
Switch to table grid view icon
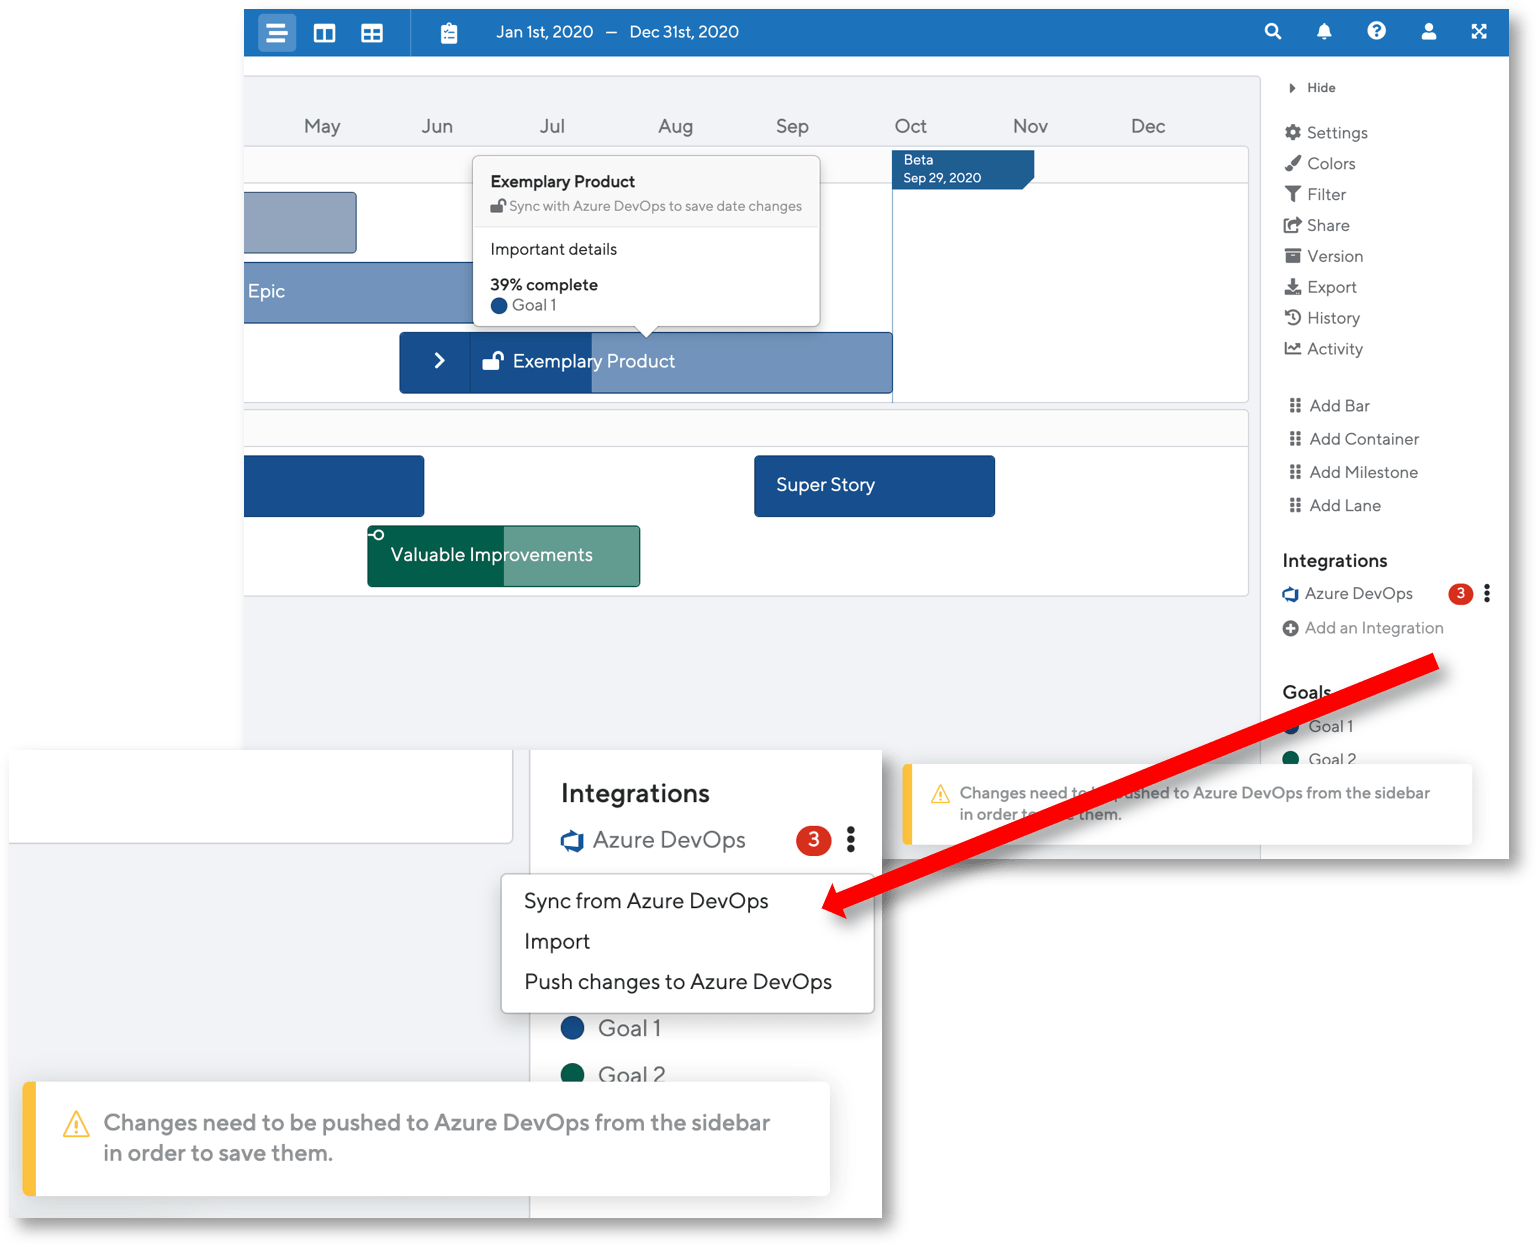(x=372, y=33)
